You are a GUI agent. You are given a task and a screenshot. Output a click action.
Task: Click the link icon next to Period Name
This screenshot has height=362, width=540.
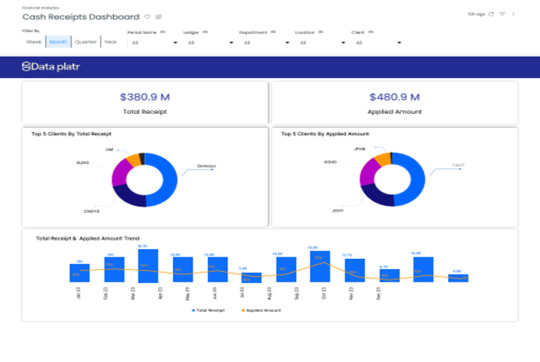[x=163, y=32]
